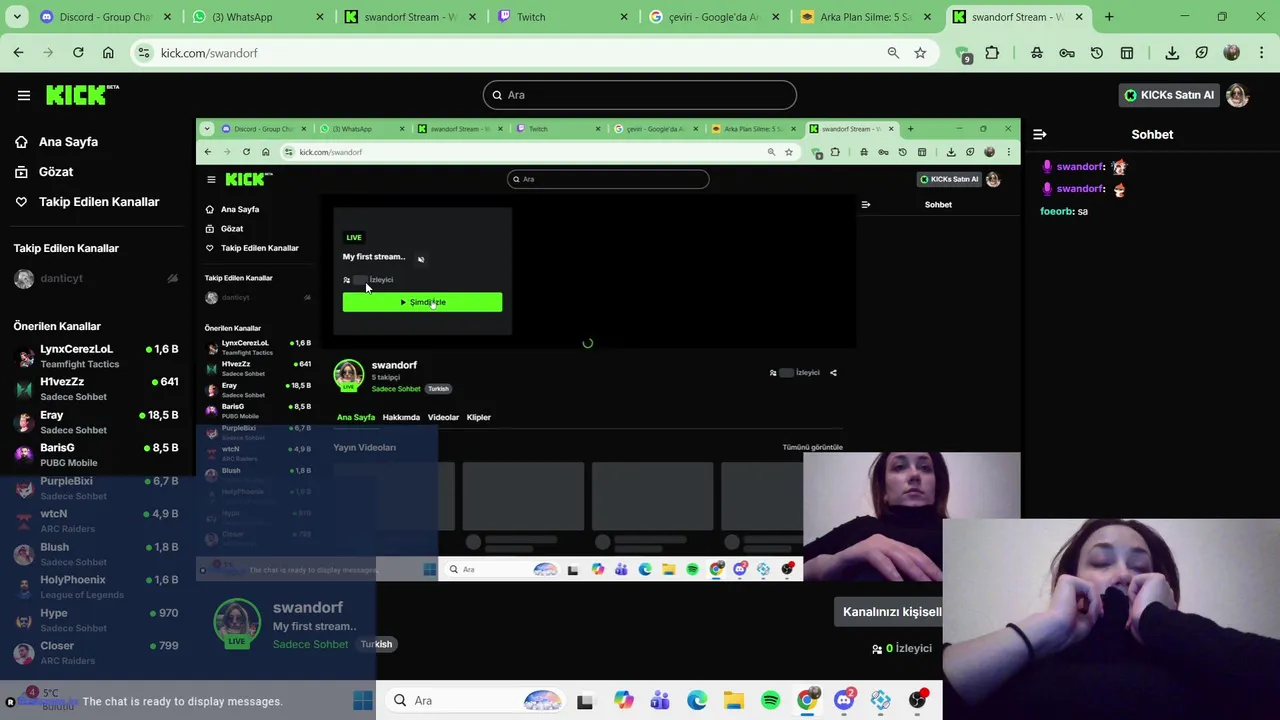Click the KICKs Satın Al button
Viewport: 1280px width, 720px height.
click(1169, 95)
